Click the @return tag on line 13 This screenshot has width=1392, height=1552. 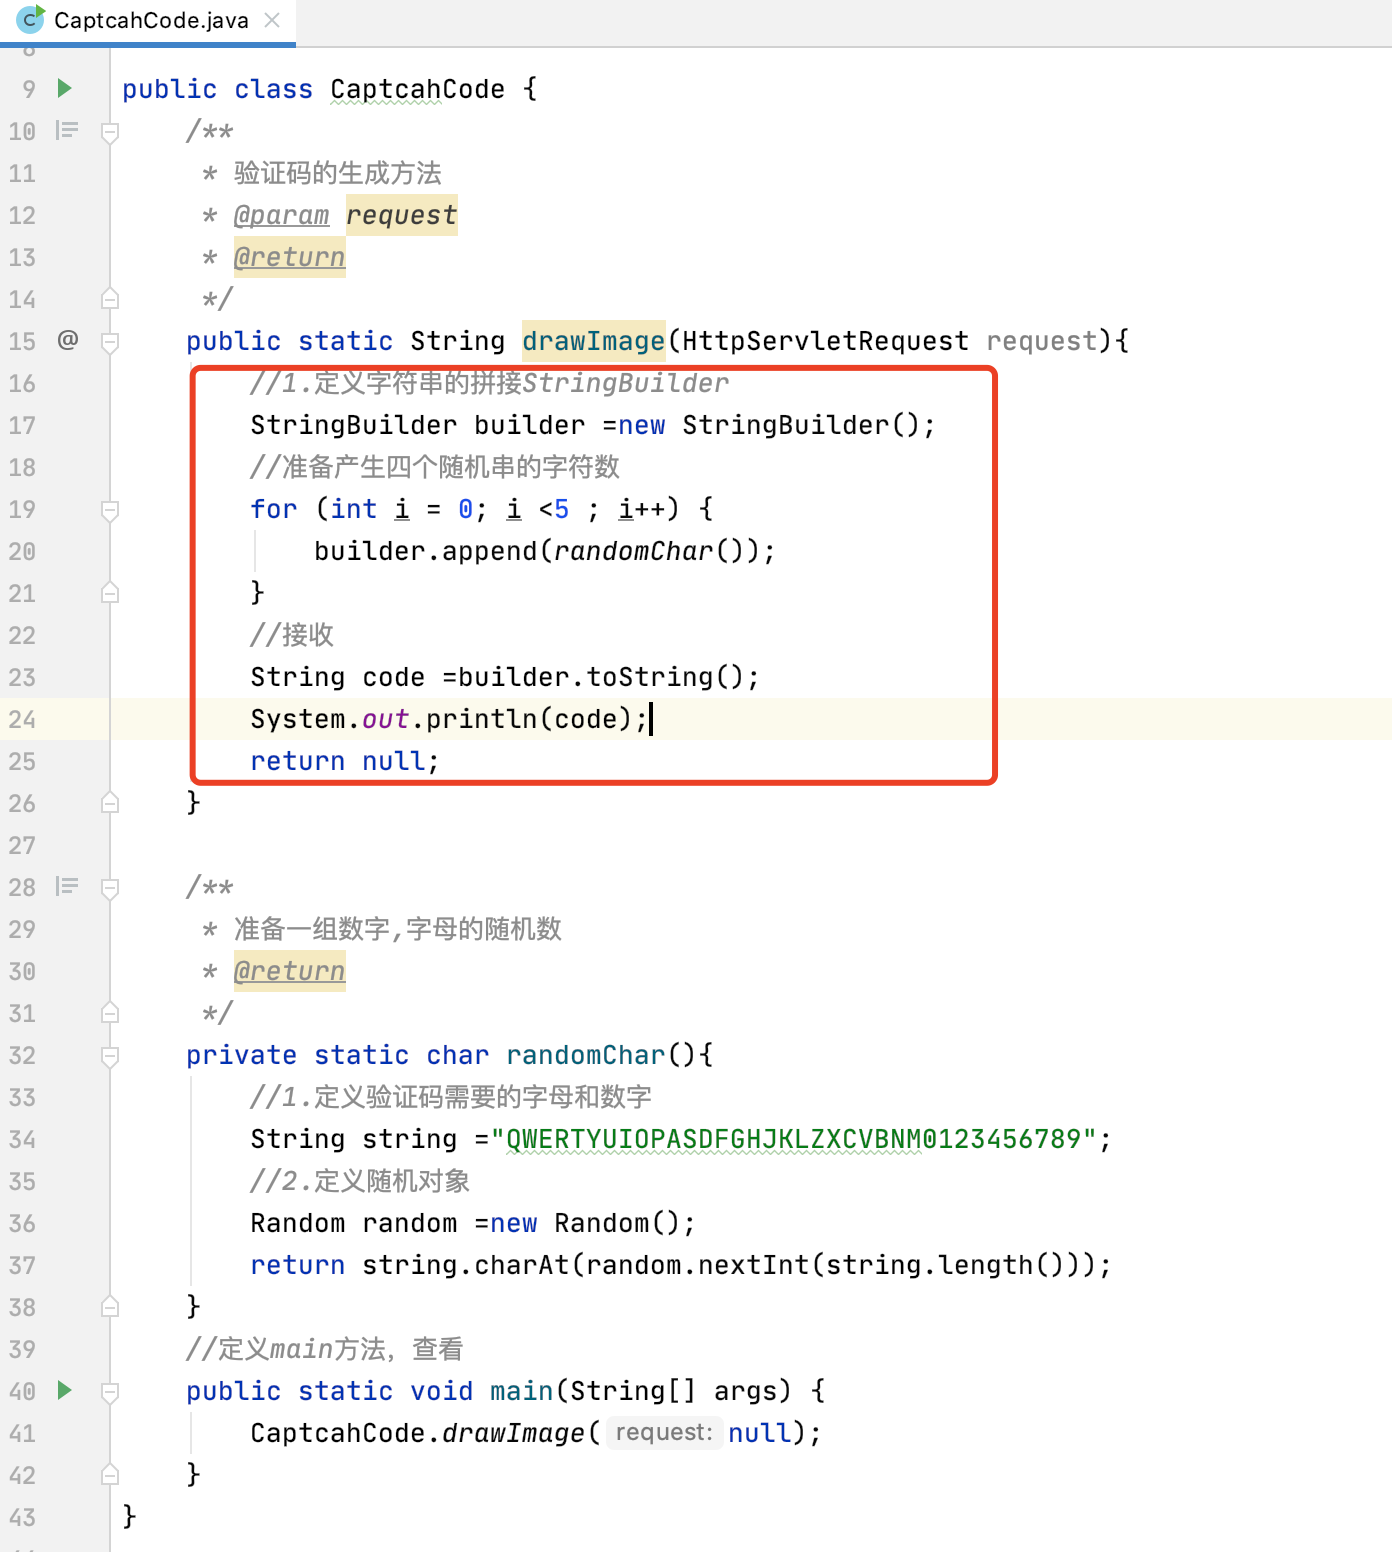coord(289,257)
